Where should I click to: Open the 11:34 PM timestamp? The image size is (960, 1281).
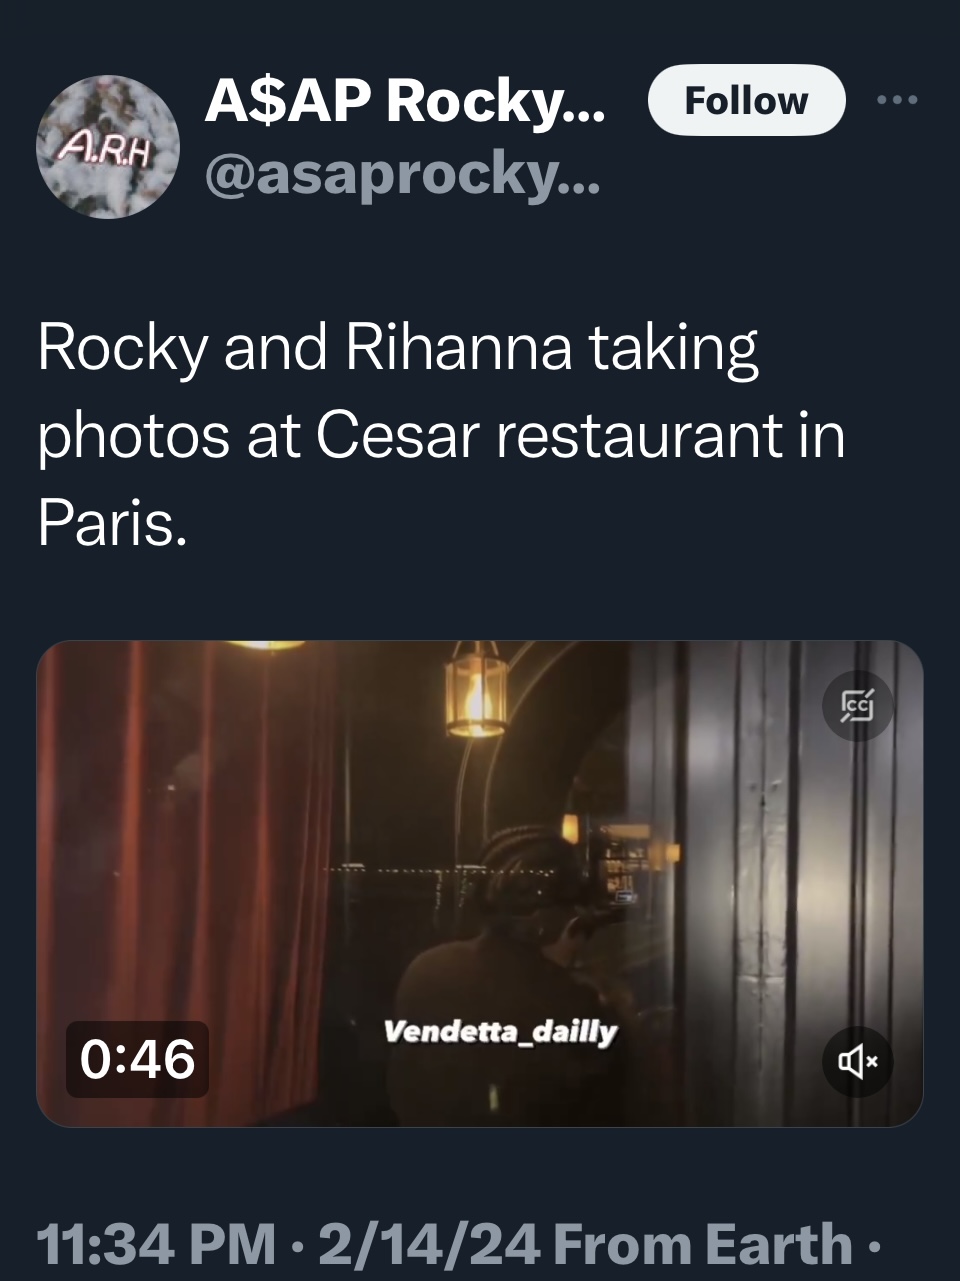155,1244
